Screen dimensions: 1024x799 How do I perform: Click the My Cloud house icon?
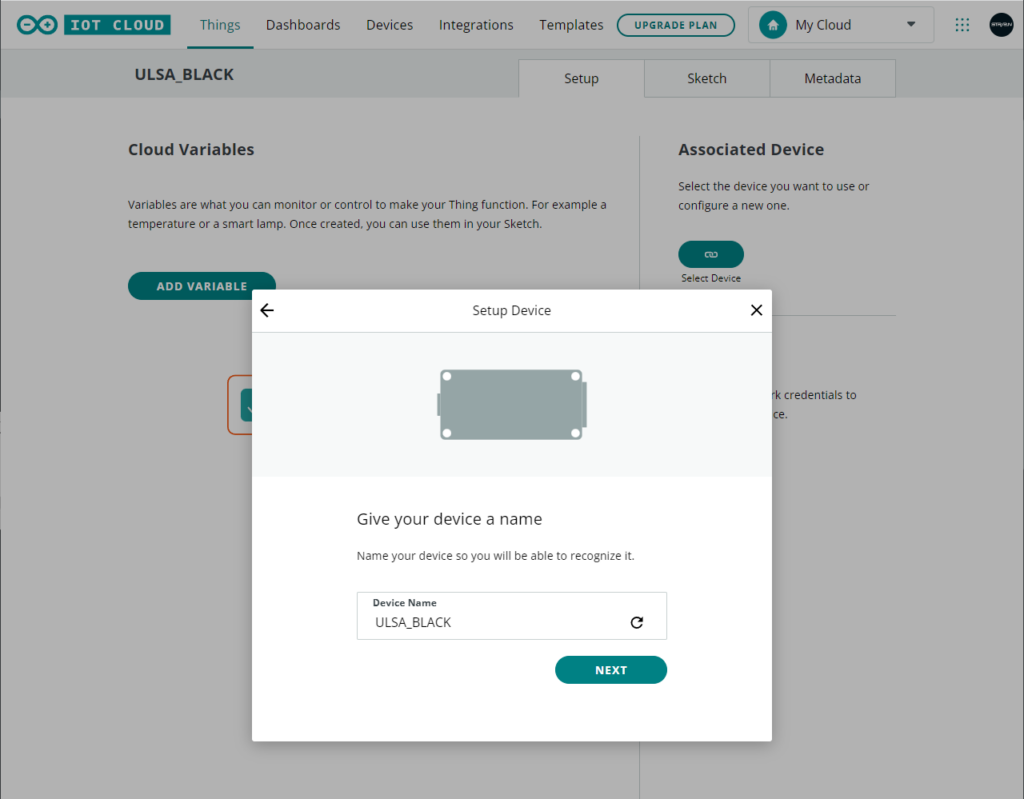click(x=772, y=25)
